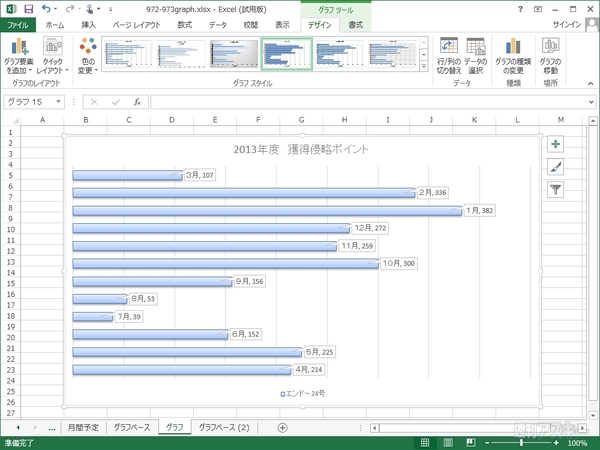Zoom in with the plus button
Image resolution: width=600 pixels, height=450 pixels.
(x=556, y=443)
